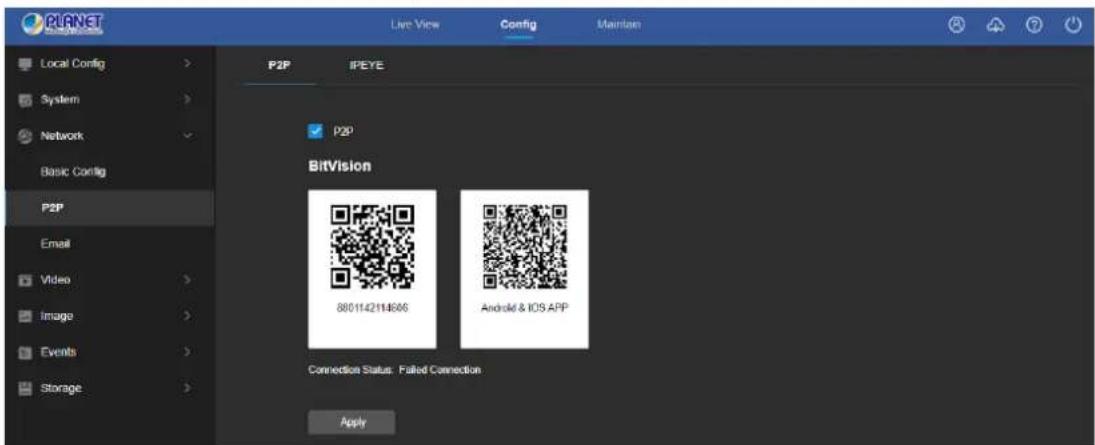1095x445 pixels.
Task: Open System menu label
Action: (59, 100)
